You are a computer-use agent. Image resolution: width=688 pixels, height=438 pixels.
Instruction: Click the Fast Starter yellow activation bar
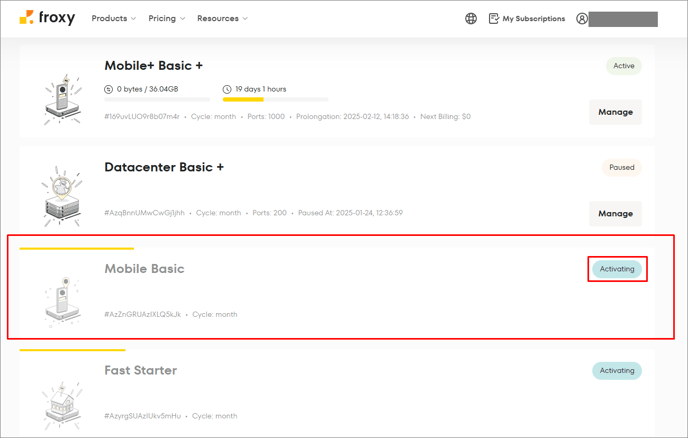[x=72, y=350]
